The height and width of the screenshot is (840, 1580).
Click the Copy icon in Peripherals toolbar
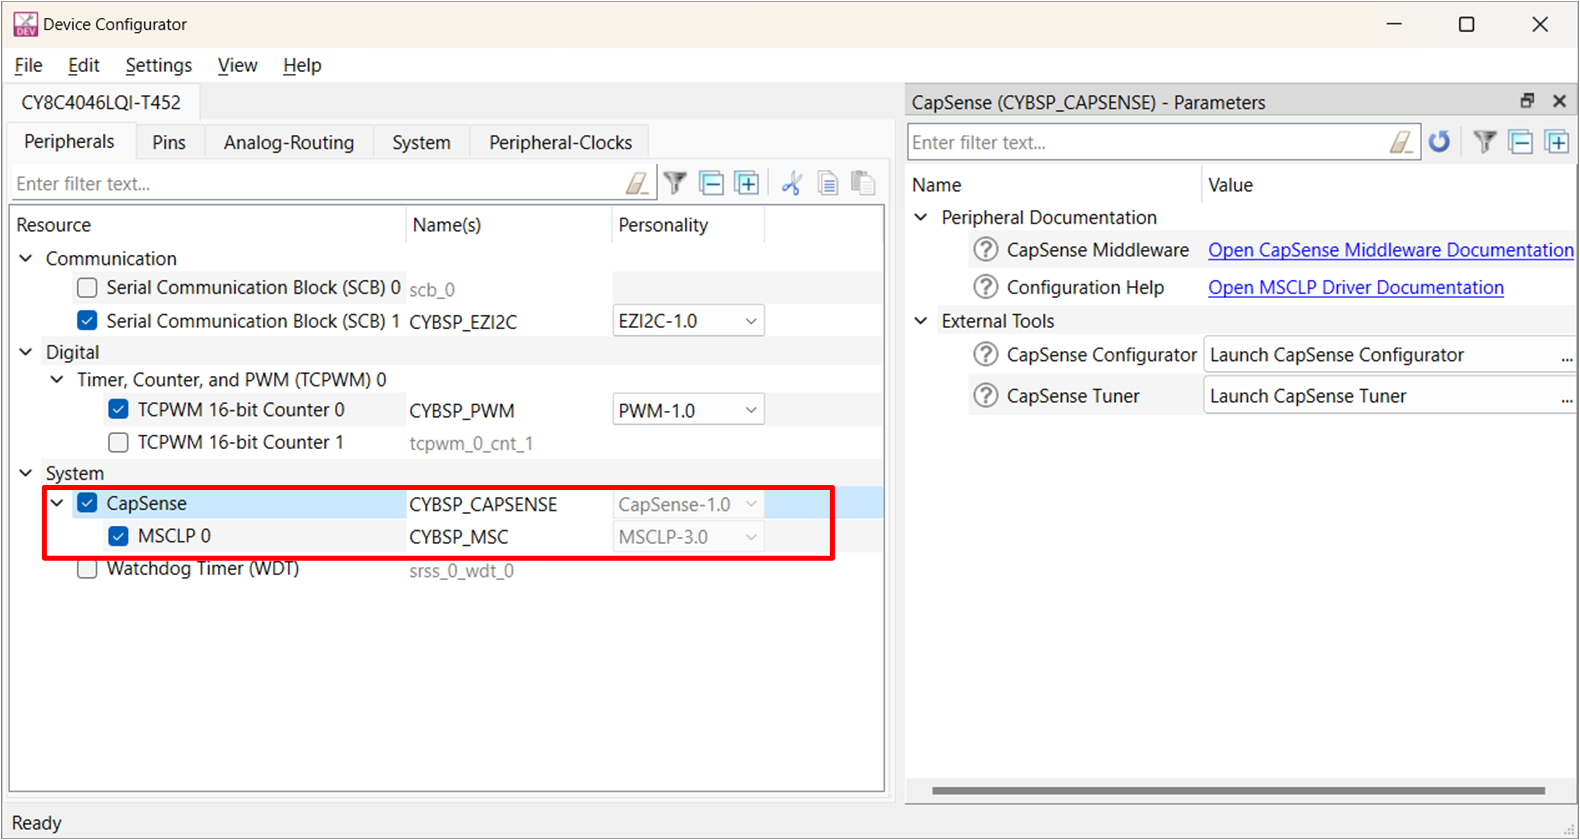[x=828, y=183]
